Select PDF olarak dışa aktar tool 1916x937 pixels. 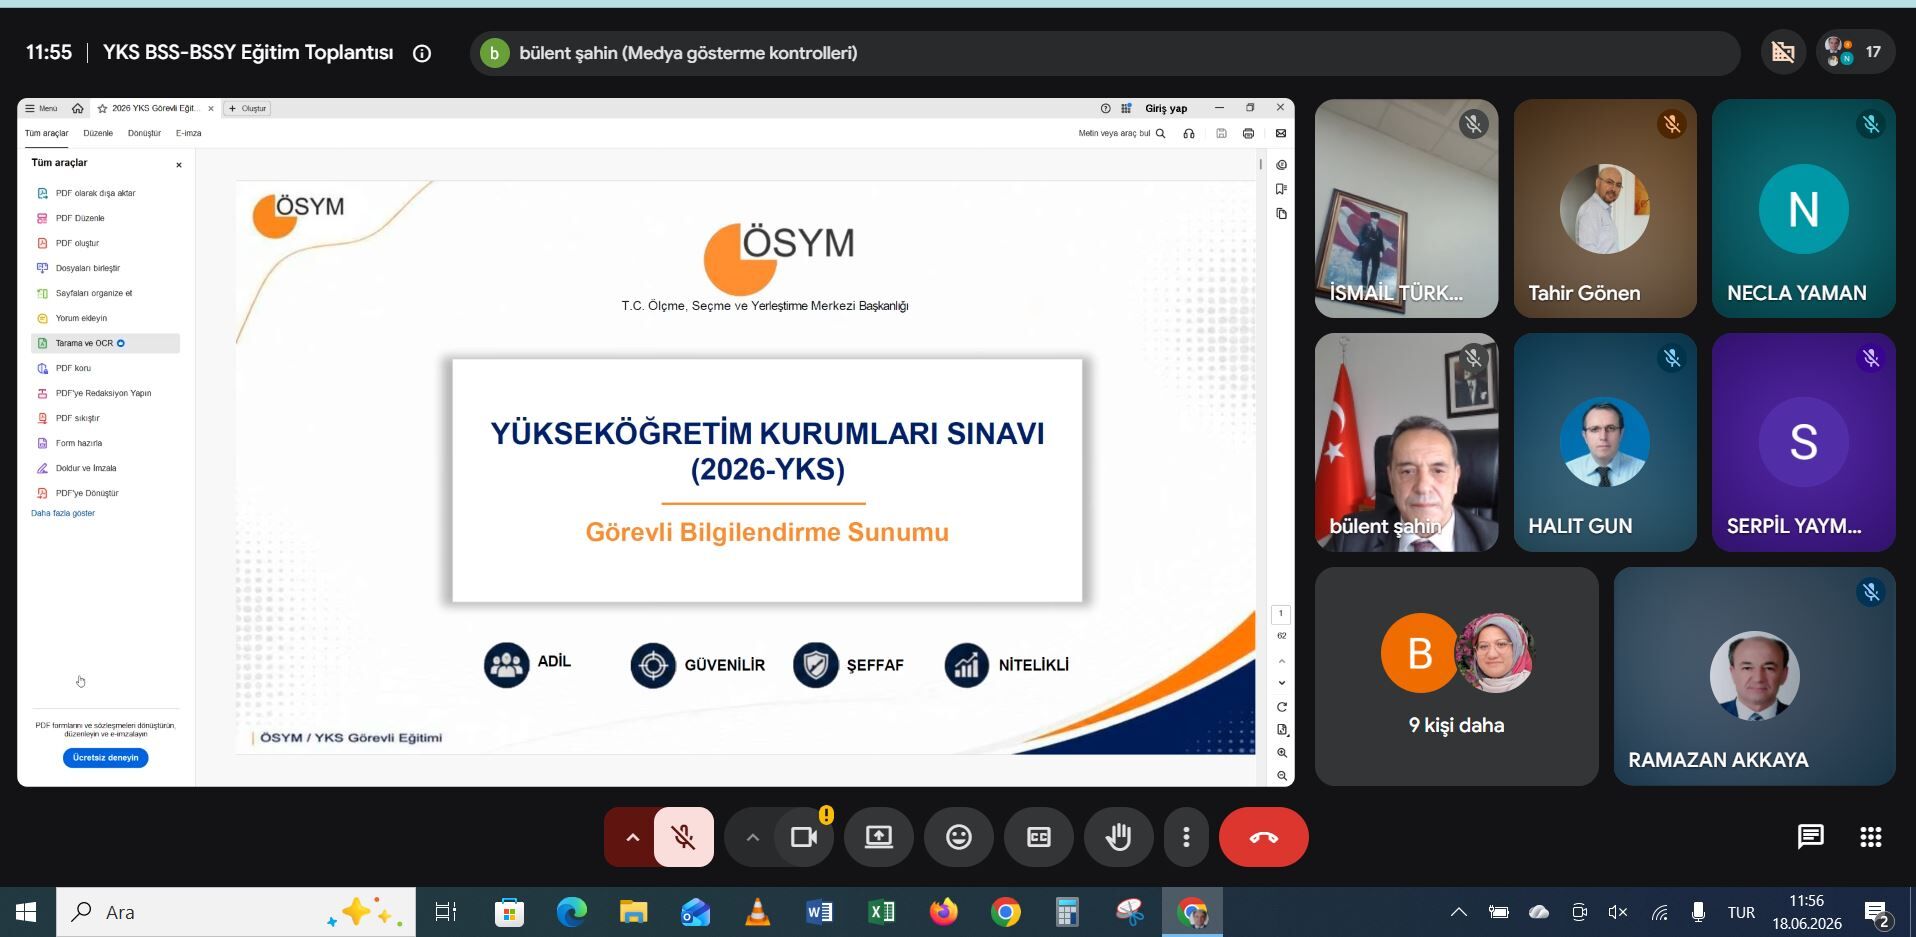click(105, 193)
